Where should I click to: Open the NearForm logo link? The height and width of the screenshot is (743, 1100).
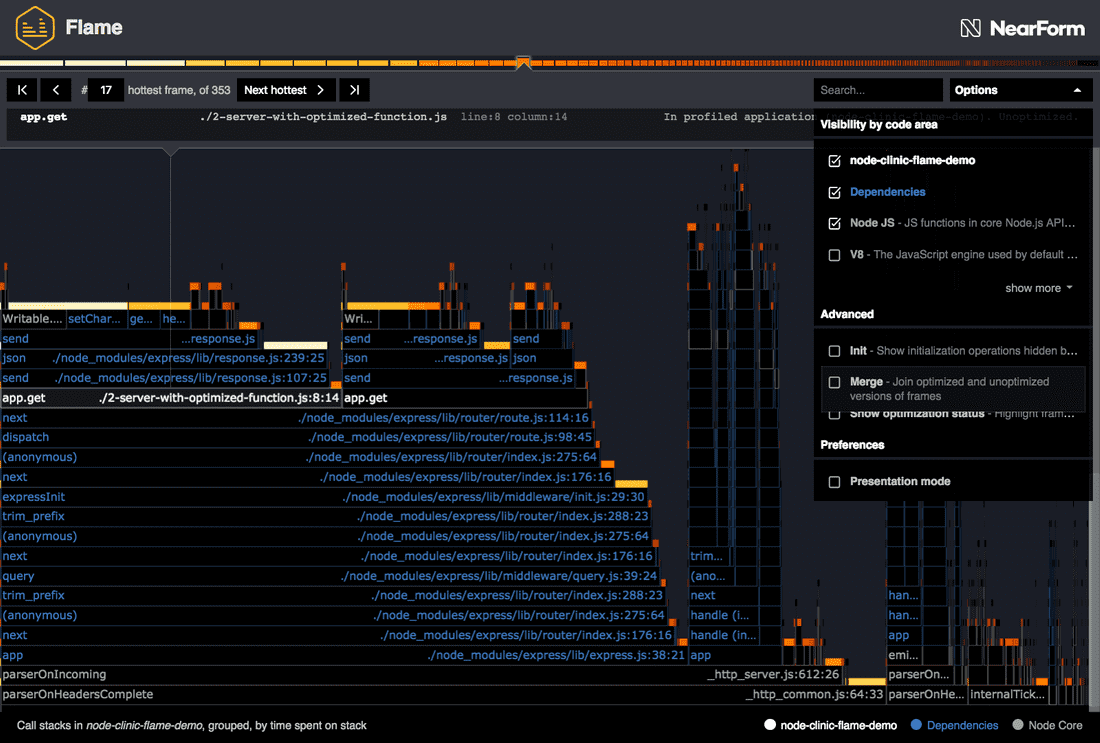pos(1022,28)
